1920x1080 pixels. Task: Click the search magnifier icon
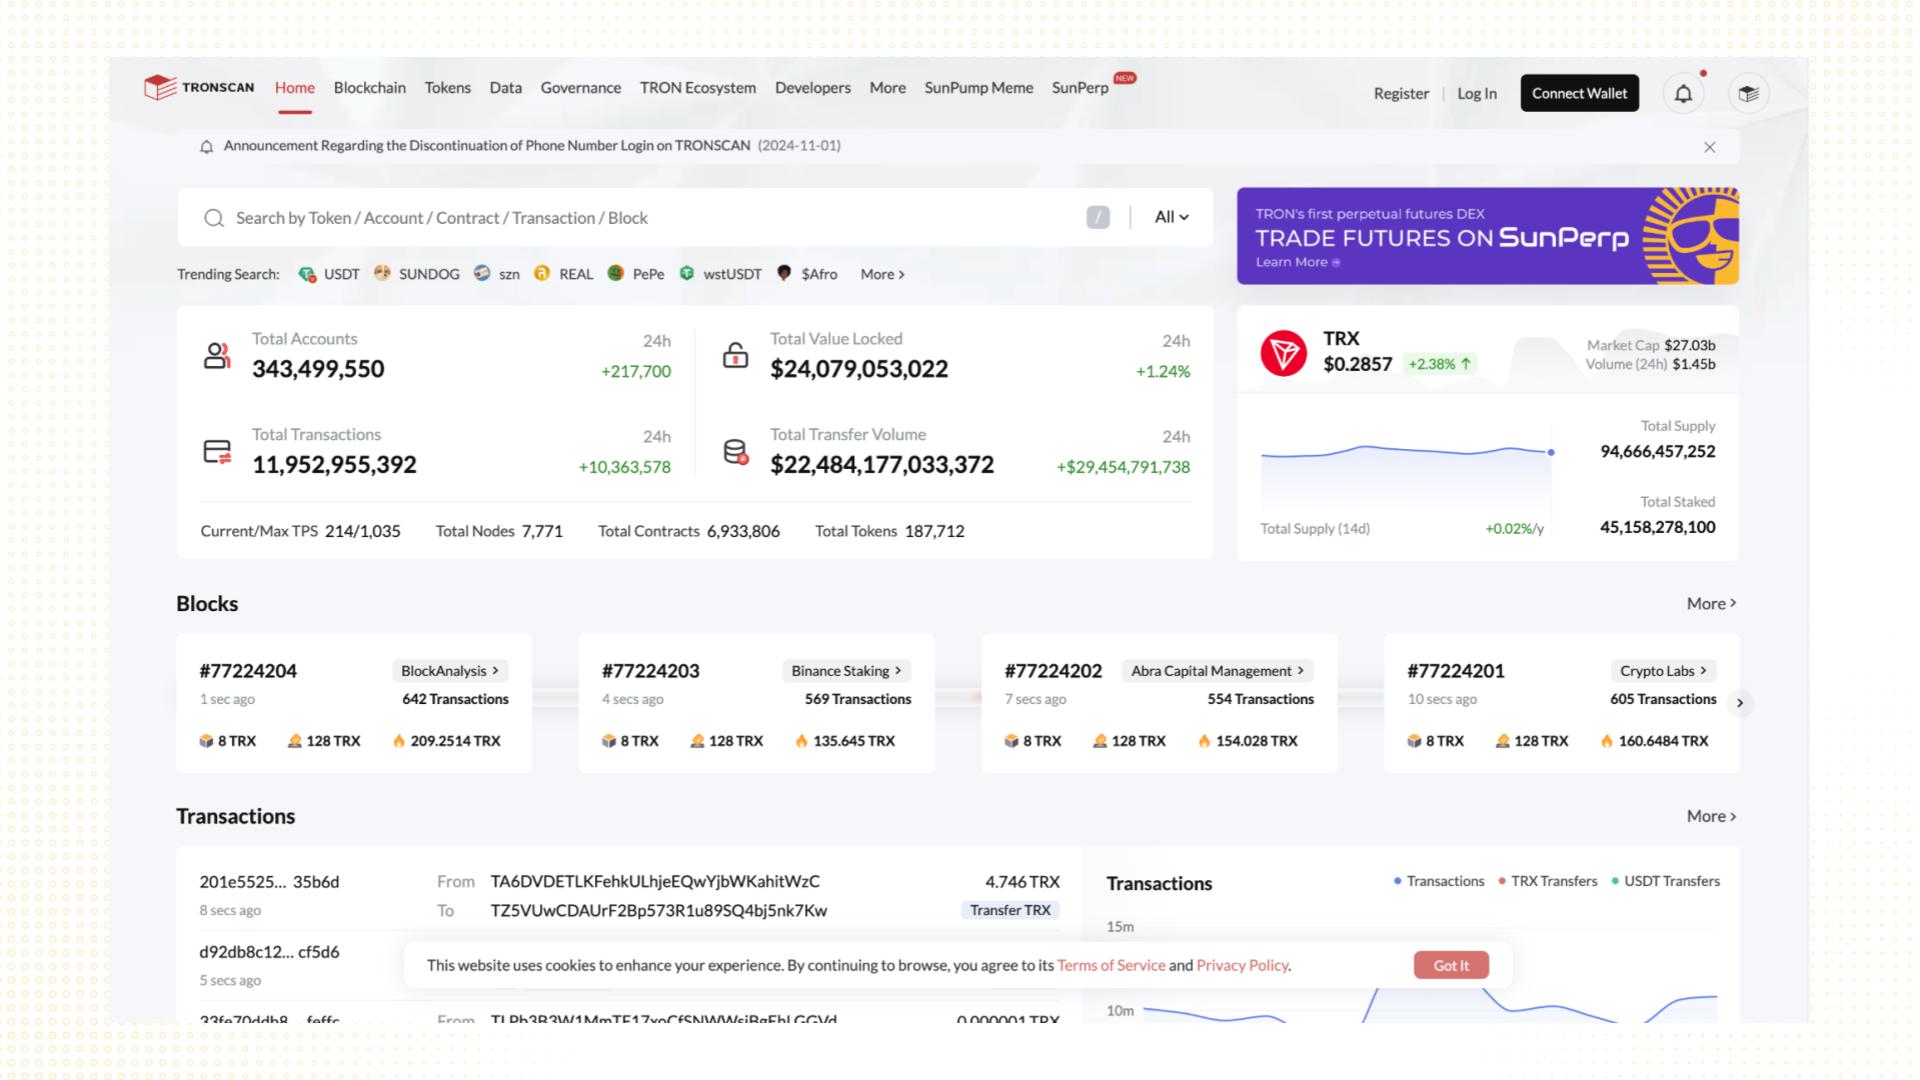coord(213,217)
